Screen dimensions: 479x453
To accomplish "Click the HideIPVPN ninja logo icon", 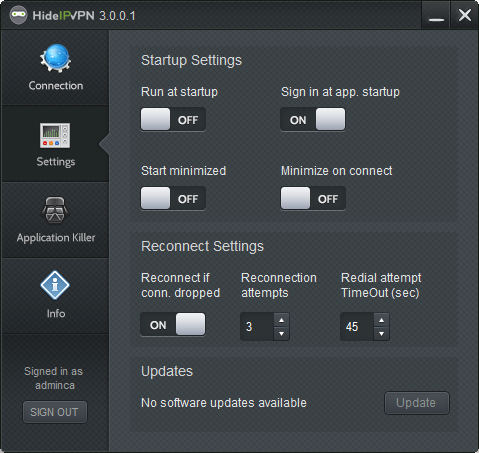I will point(18,15).
